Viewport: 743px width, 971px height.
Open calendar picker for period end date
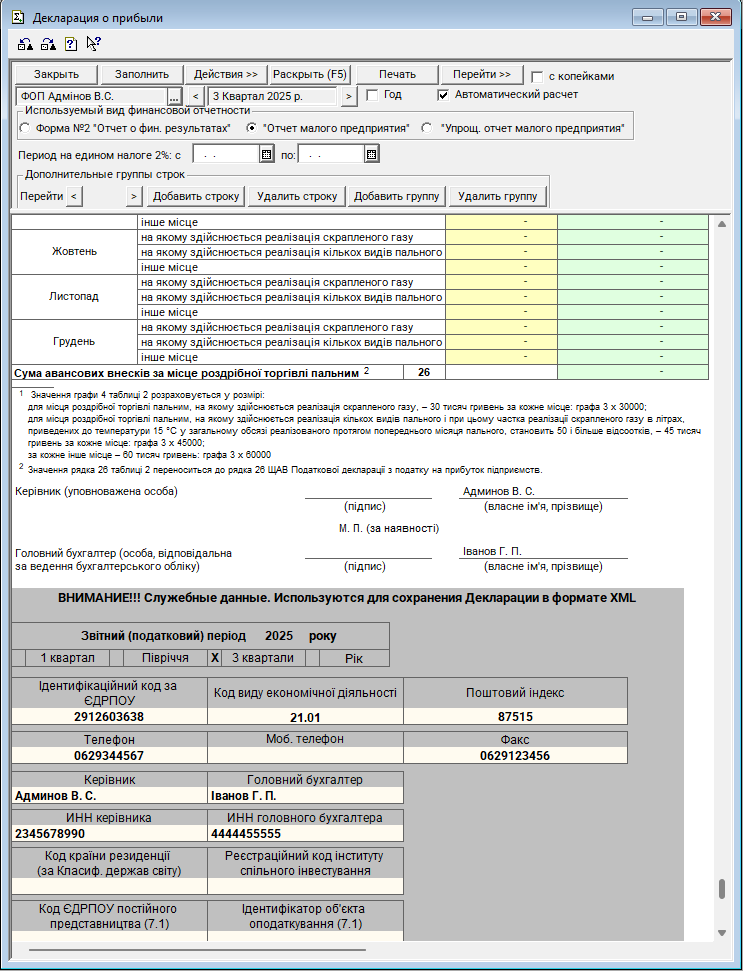(371, 154)
